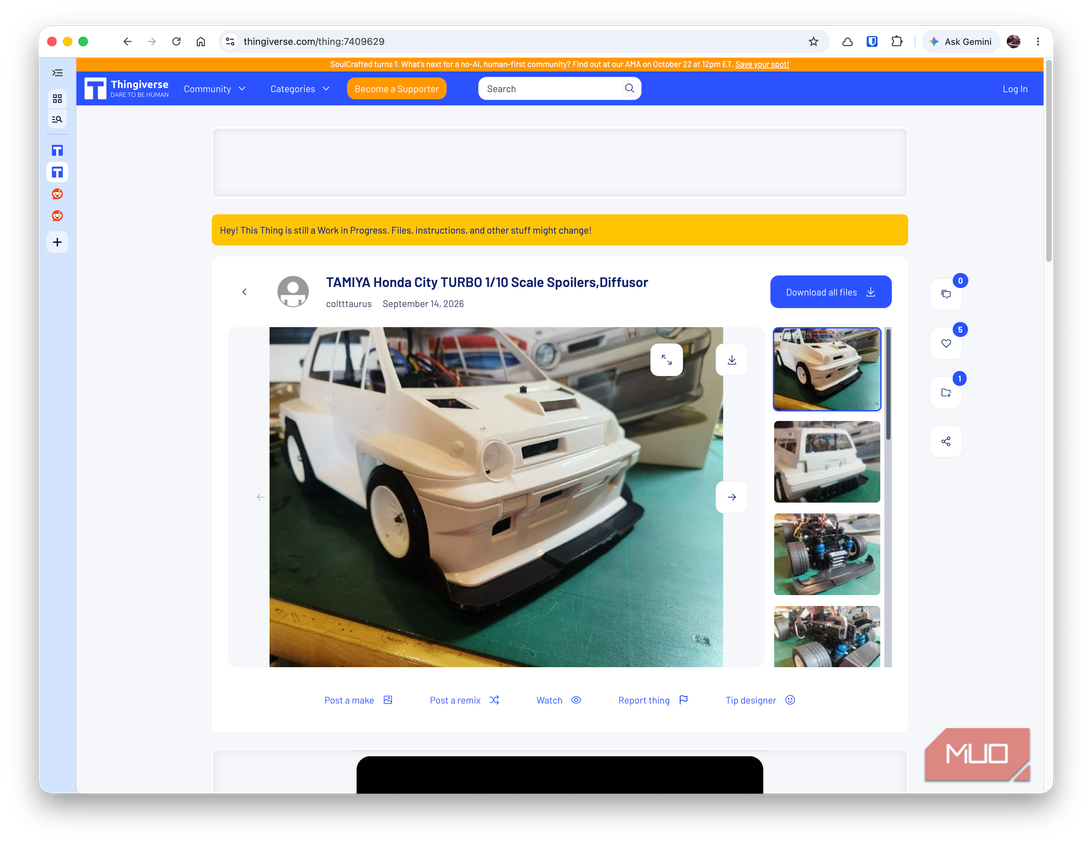
Task: Add a new tab with plus icon
Action: pos(57,242)
